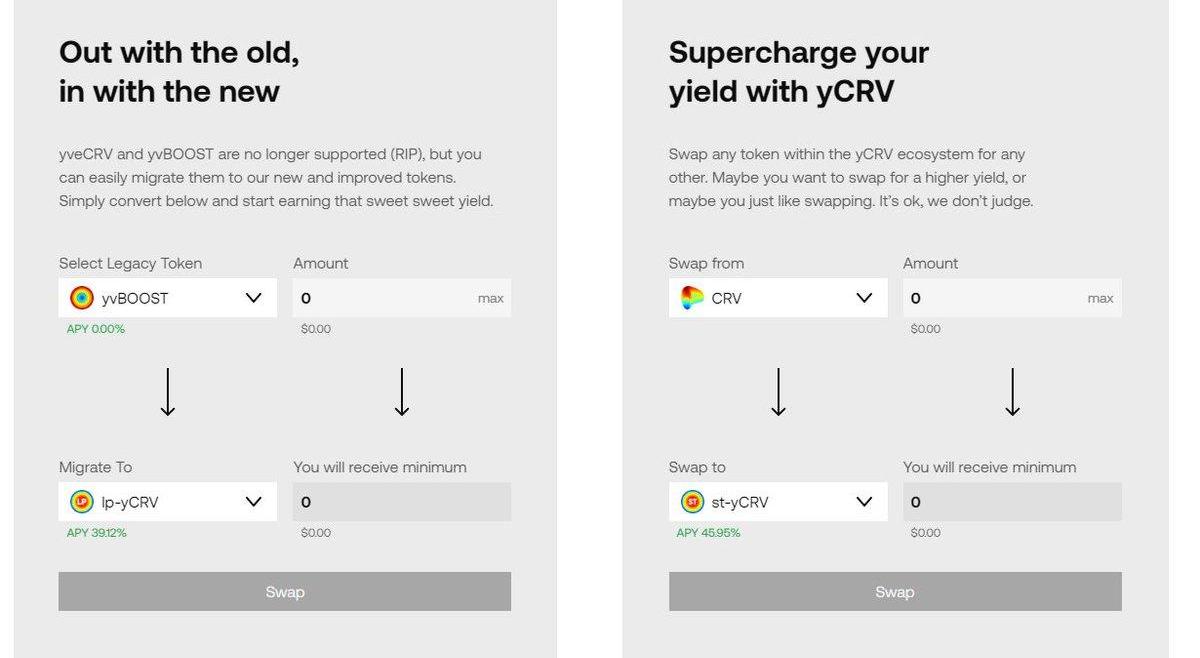The height and width of the screenshot is (658, 1200).
Task: Click the CRV token icon
Action: (692, 298)
